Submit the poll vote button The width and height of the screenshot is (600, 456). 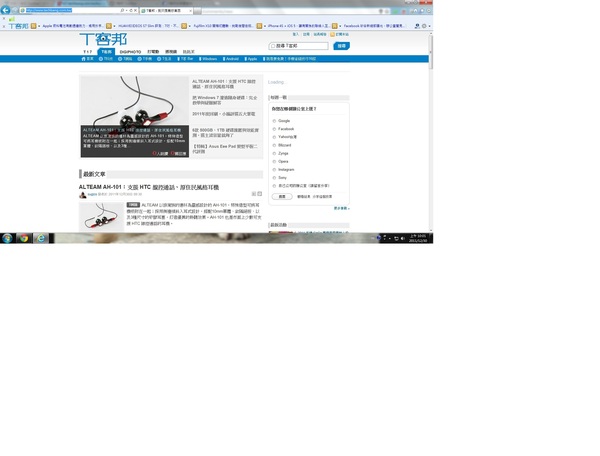[282, 197]
